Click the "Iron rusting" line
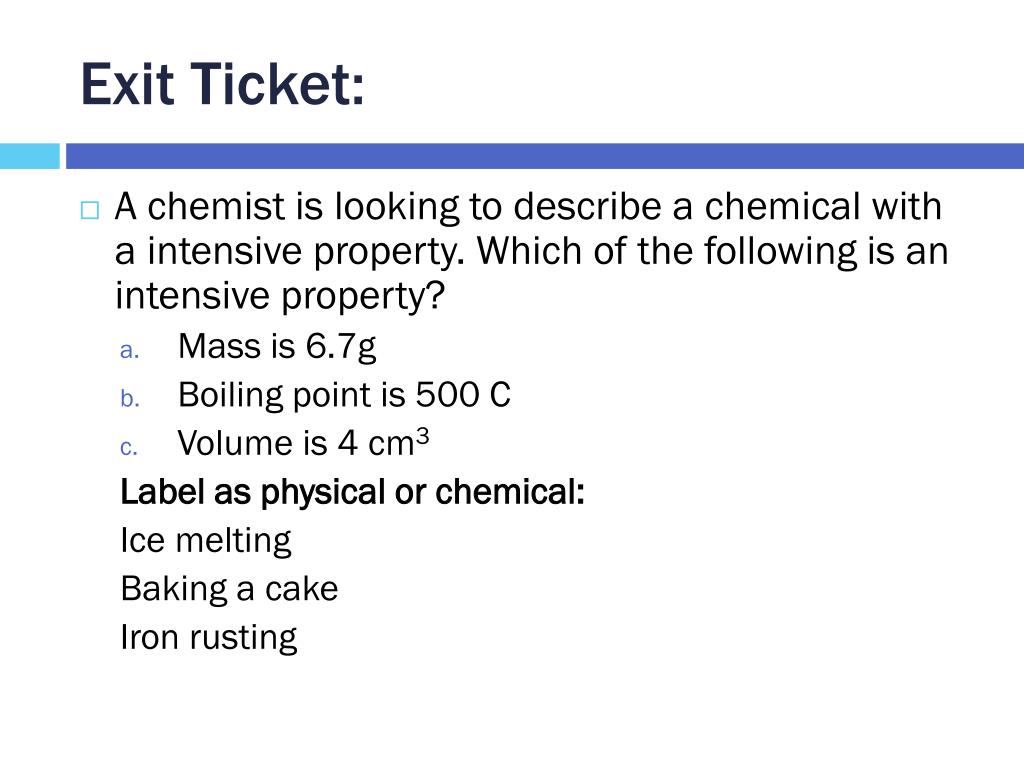Screen dimensions: 1024x768 tap(208, 636)
